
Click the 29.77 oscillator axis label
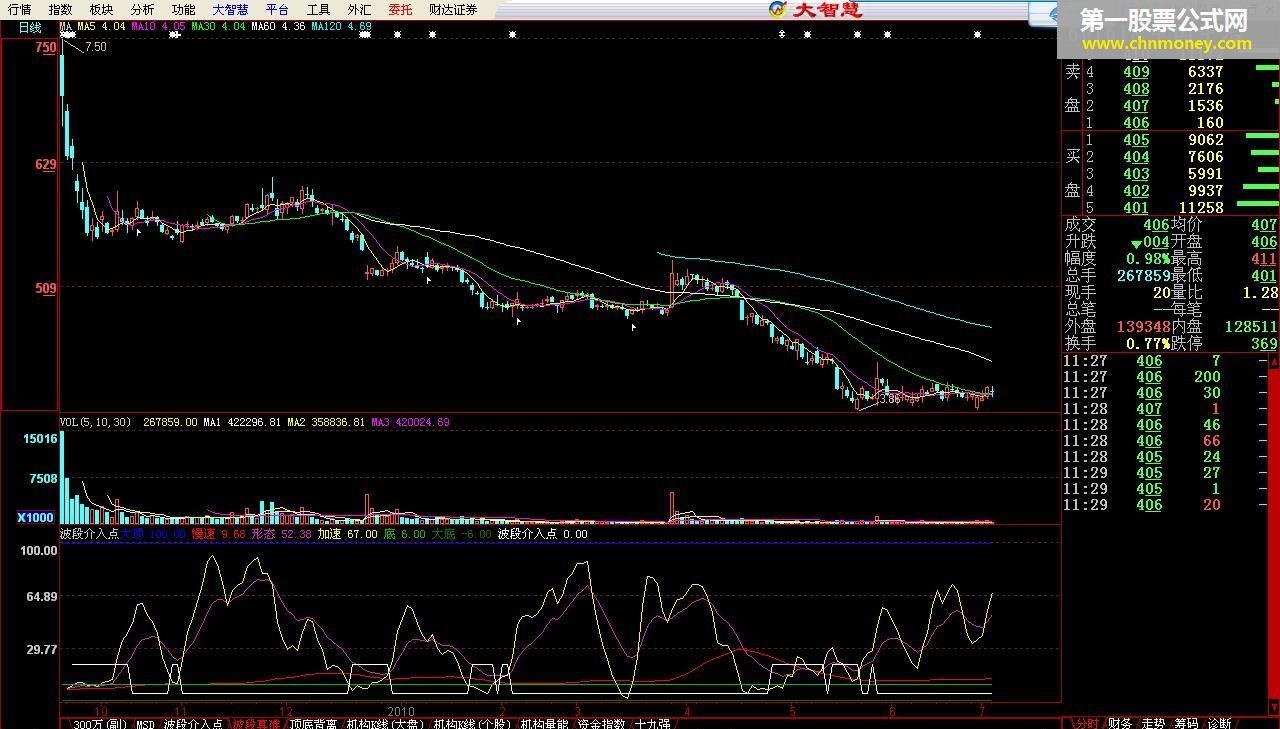coord(43,650)
